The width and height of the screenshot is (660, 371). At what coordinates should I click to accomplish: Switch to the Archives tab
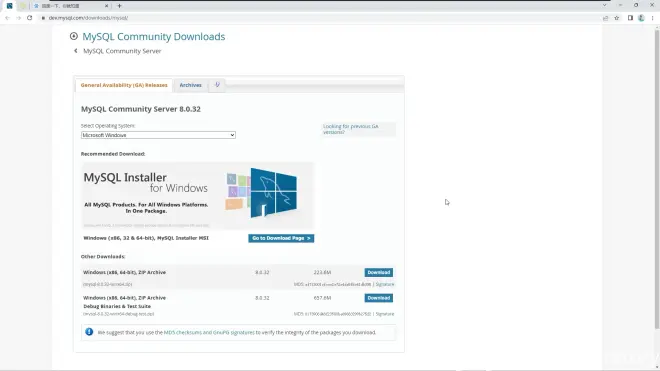coord(191,85)
